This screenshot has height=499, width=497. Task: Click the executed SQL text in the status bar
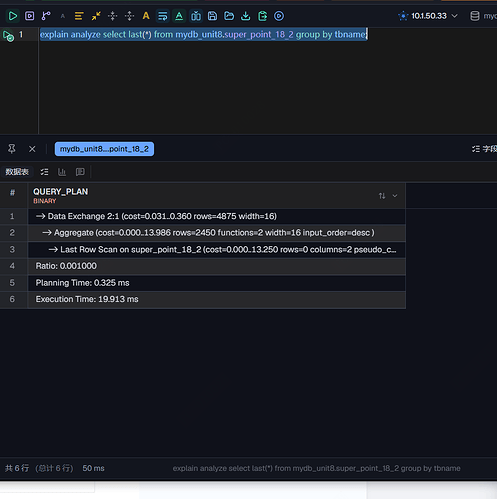[x=316, y=468]
